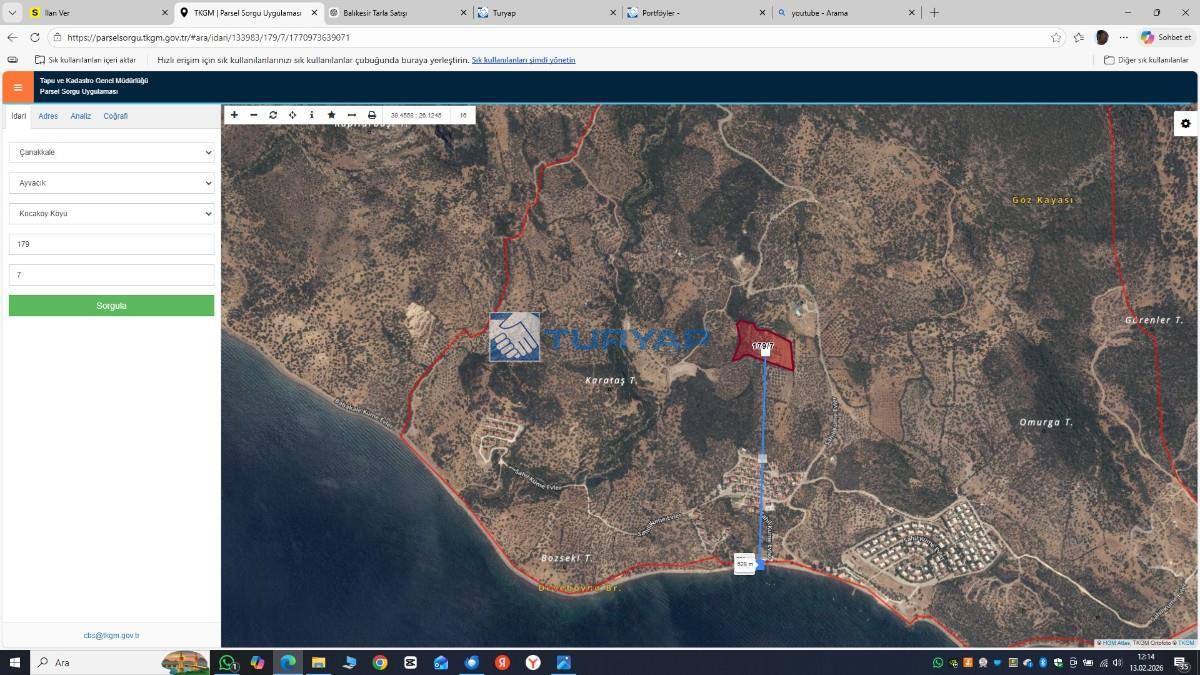
Task: Click the refresh map icon
Action: (x=273, y=115)
